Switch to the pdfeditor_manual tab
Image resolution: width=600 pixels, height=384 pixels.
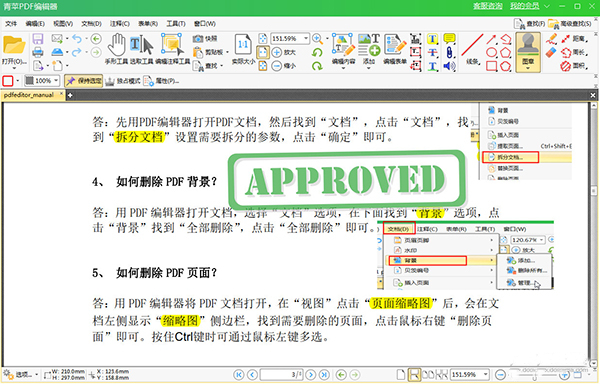click(33, 95)
